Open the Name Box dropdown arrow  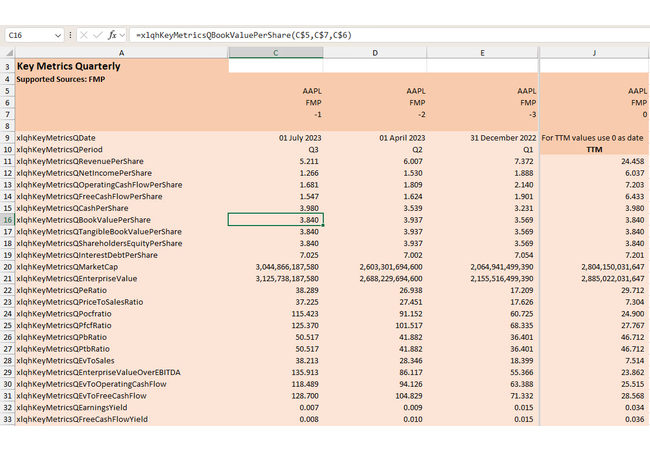[x=58, y=36]
